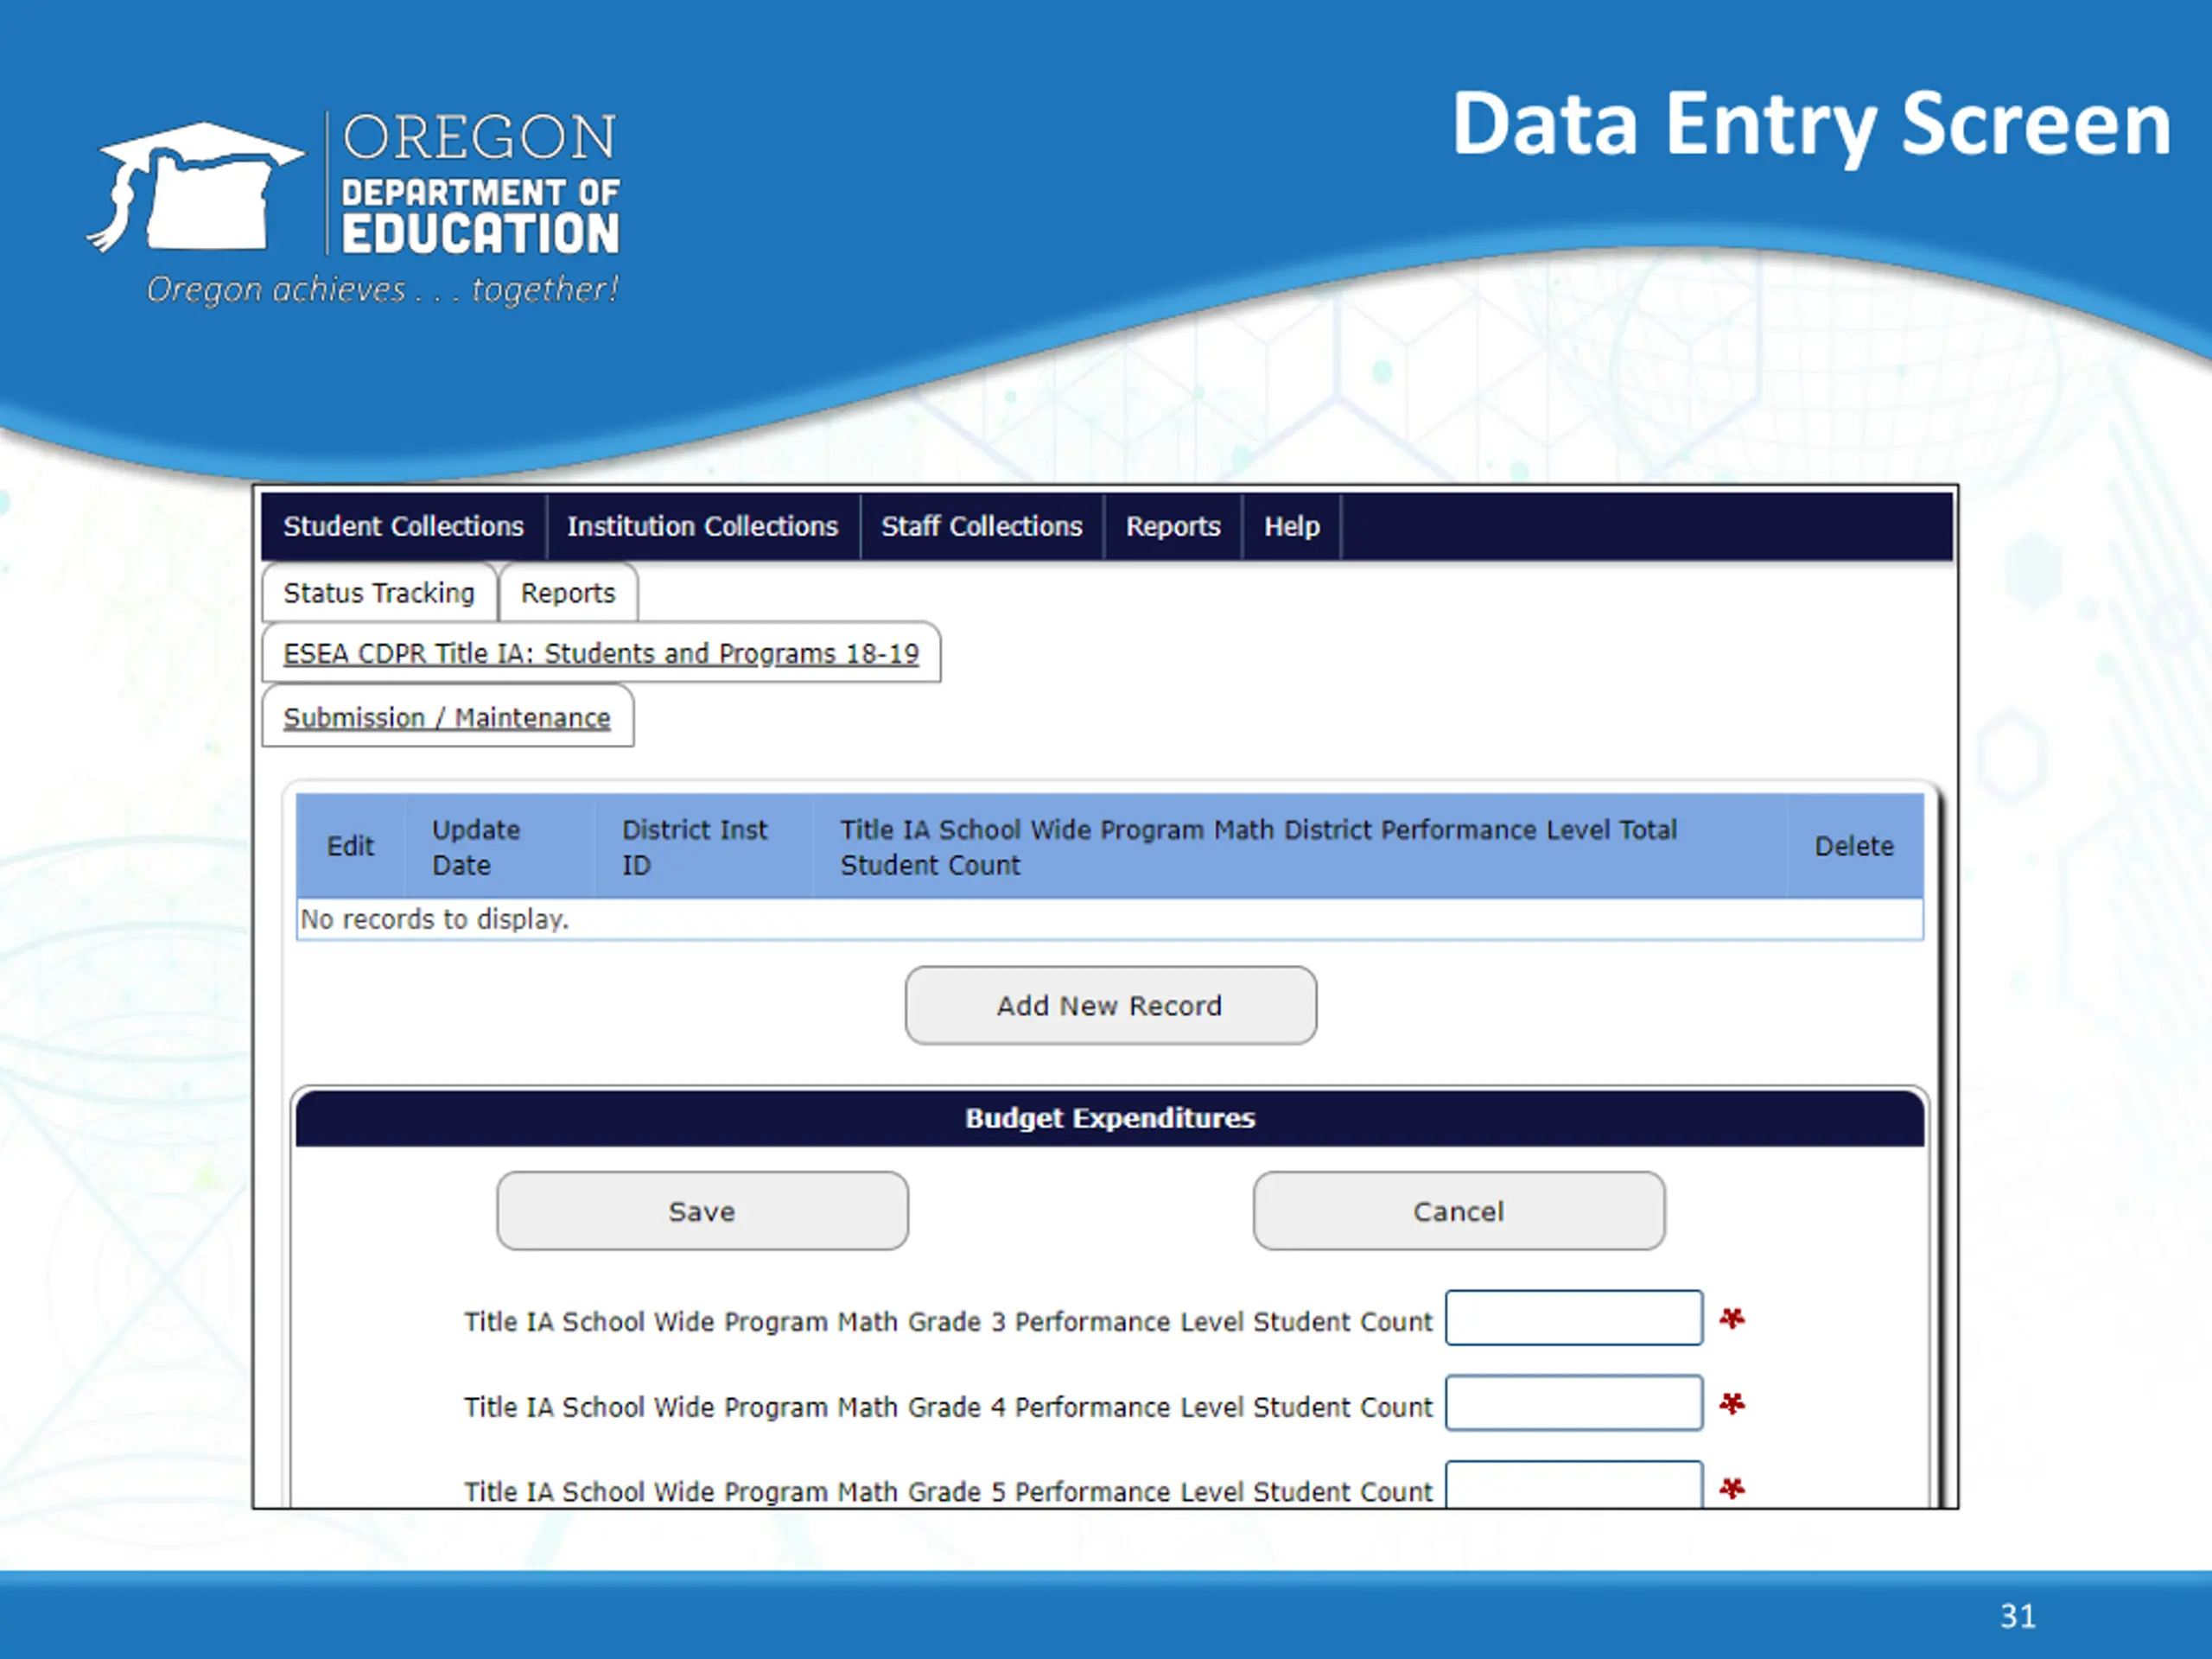Viewport: 2212px width, 1659px height.
Task: Open the Student Collections menu
Action: click(x=403, y=526)
